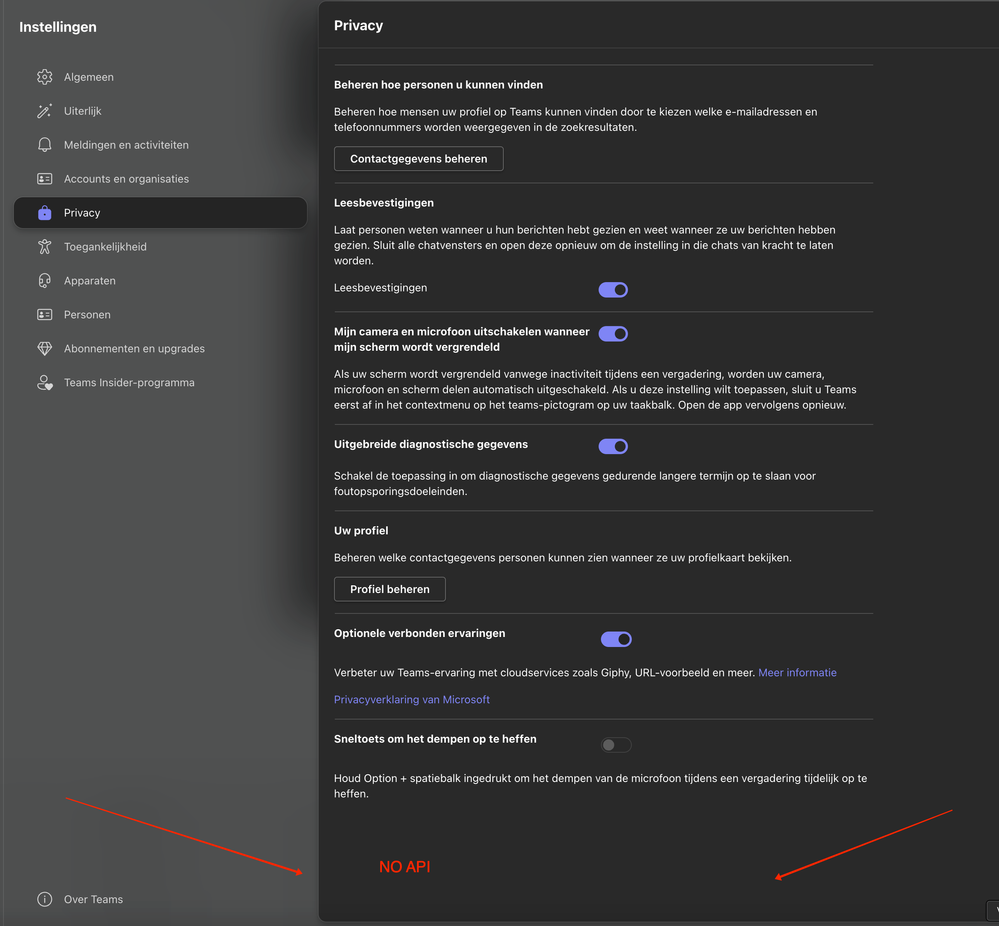Disable Uitgebreide diagnostische gegevens toggle
The height and width of the screenshot is (926, 999).
pyautogui.click(x=613, y=446)
